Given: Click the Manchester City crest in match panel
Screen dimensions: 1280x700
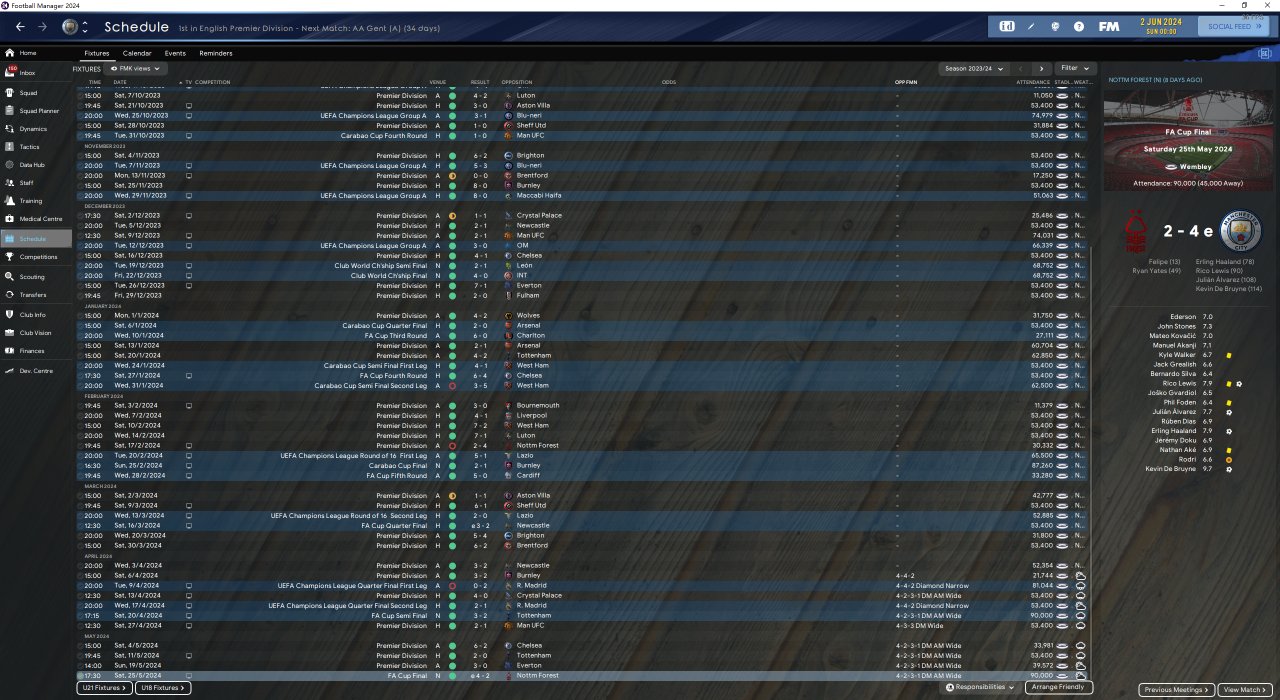Looking at the screenshot, I should coord(1242,231).
